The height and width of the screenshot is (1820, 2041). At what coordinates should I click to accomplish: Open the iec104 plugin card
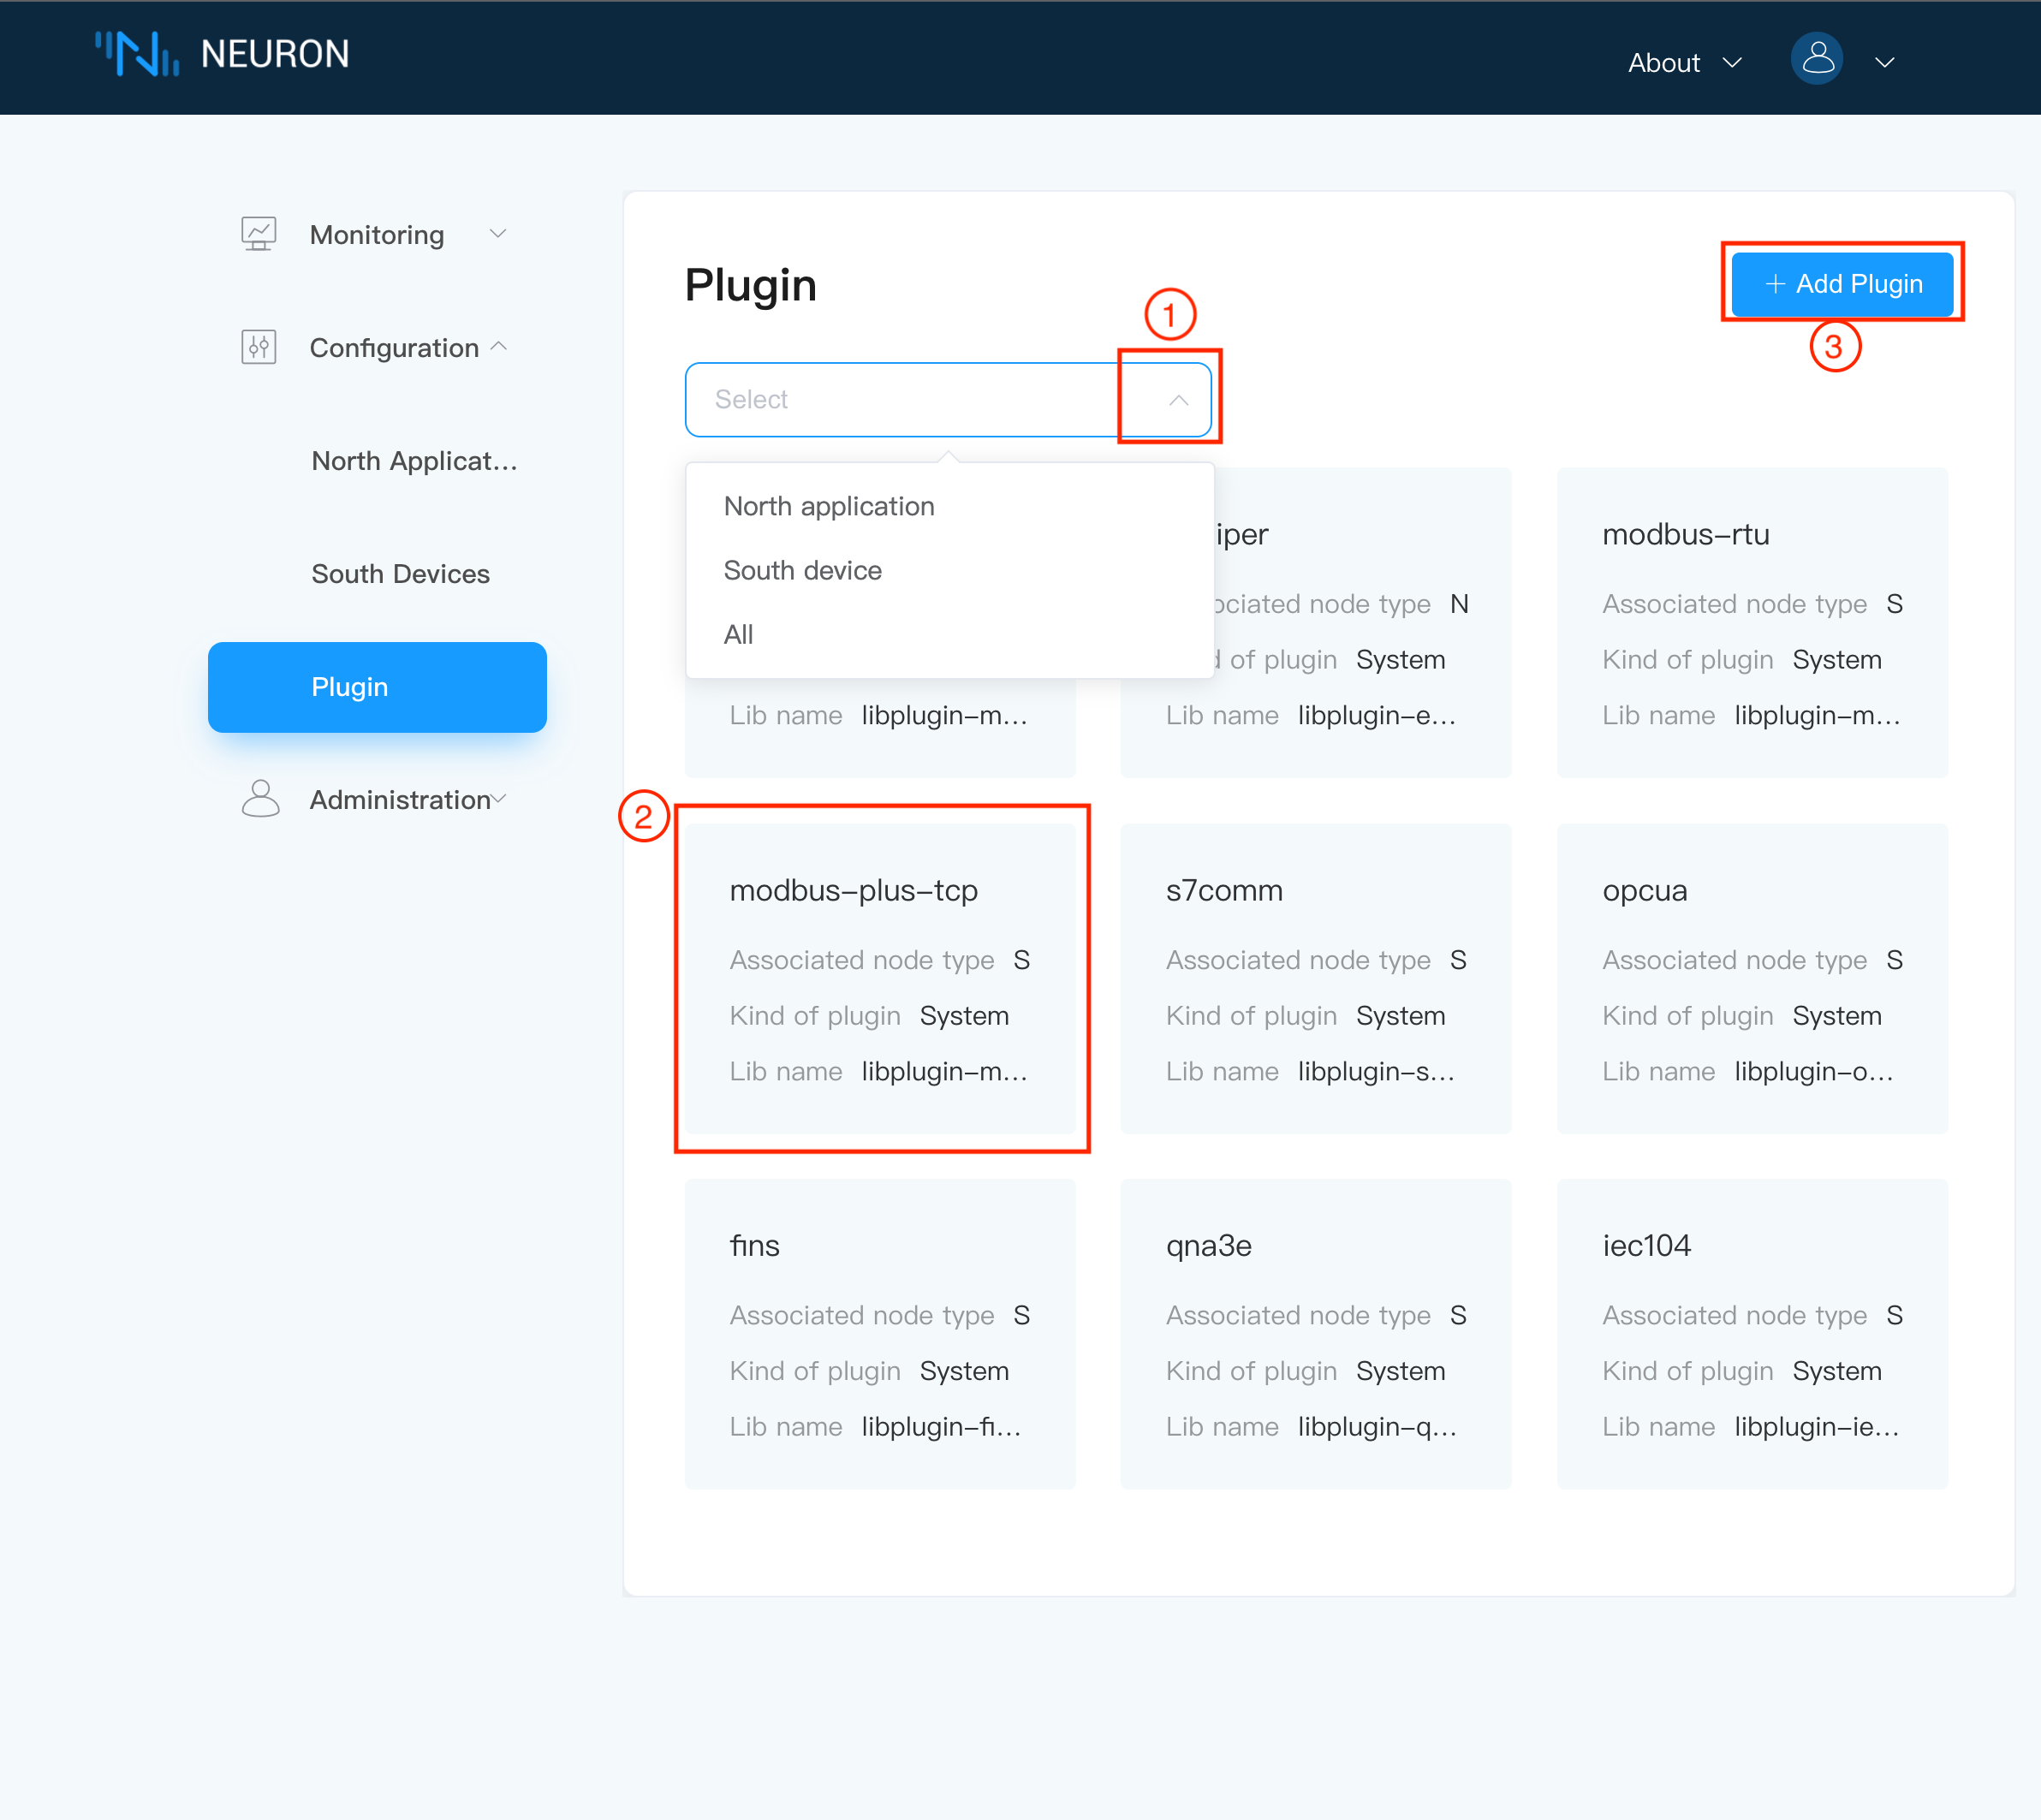coord(1752,1334)
